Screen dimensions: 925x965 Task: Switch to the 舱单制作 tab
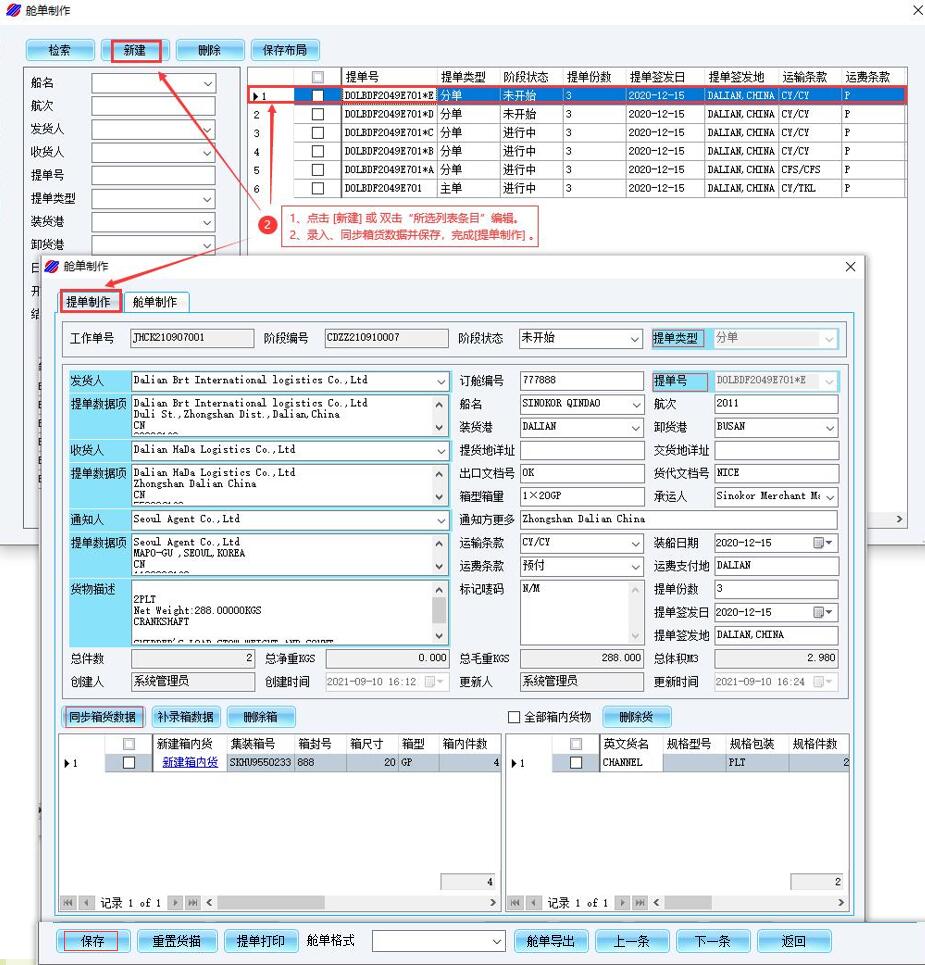pos(155,302)
